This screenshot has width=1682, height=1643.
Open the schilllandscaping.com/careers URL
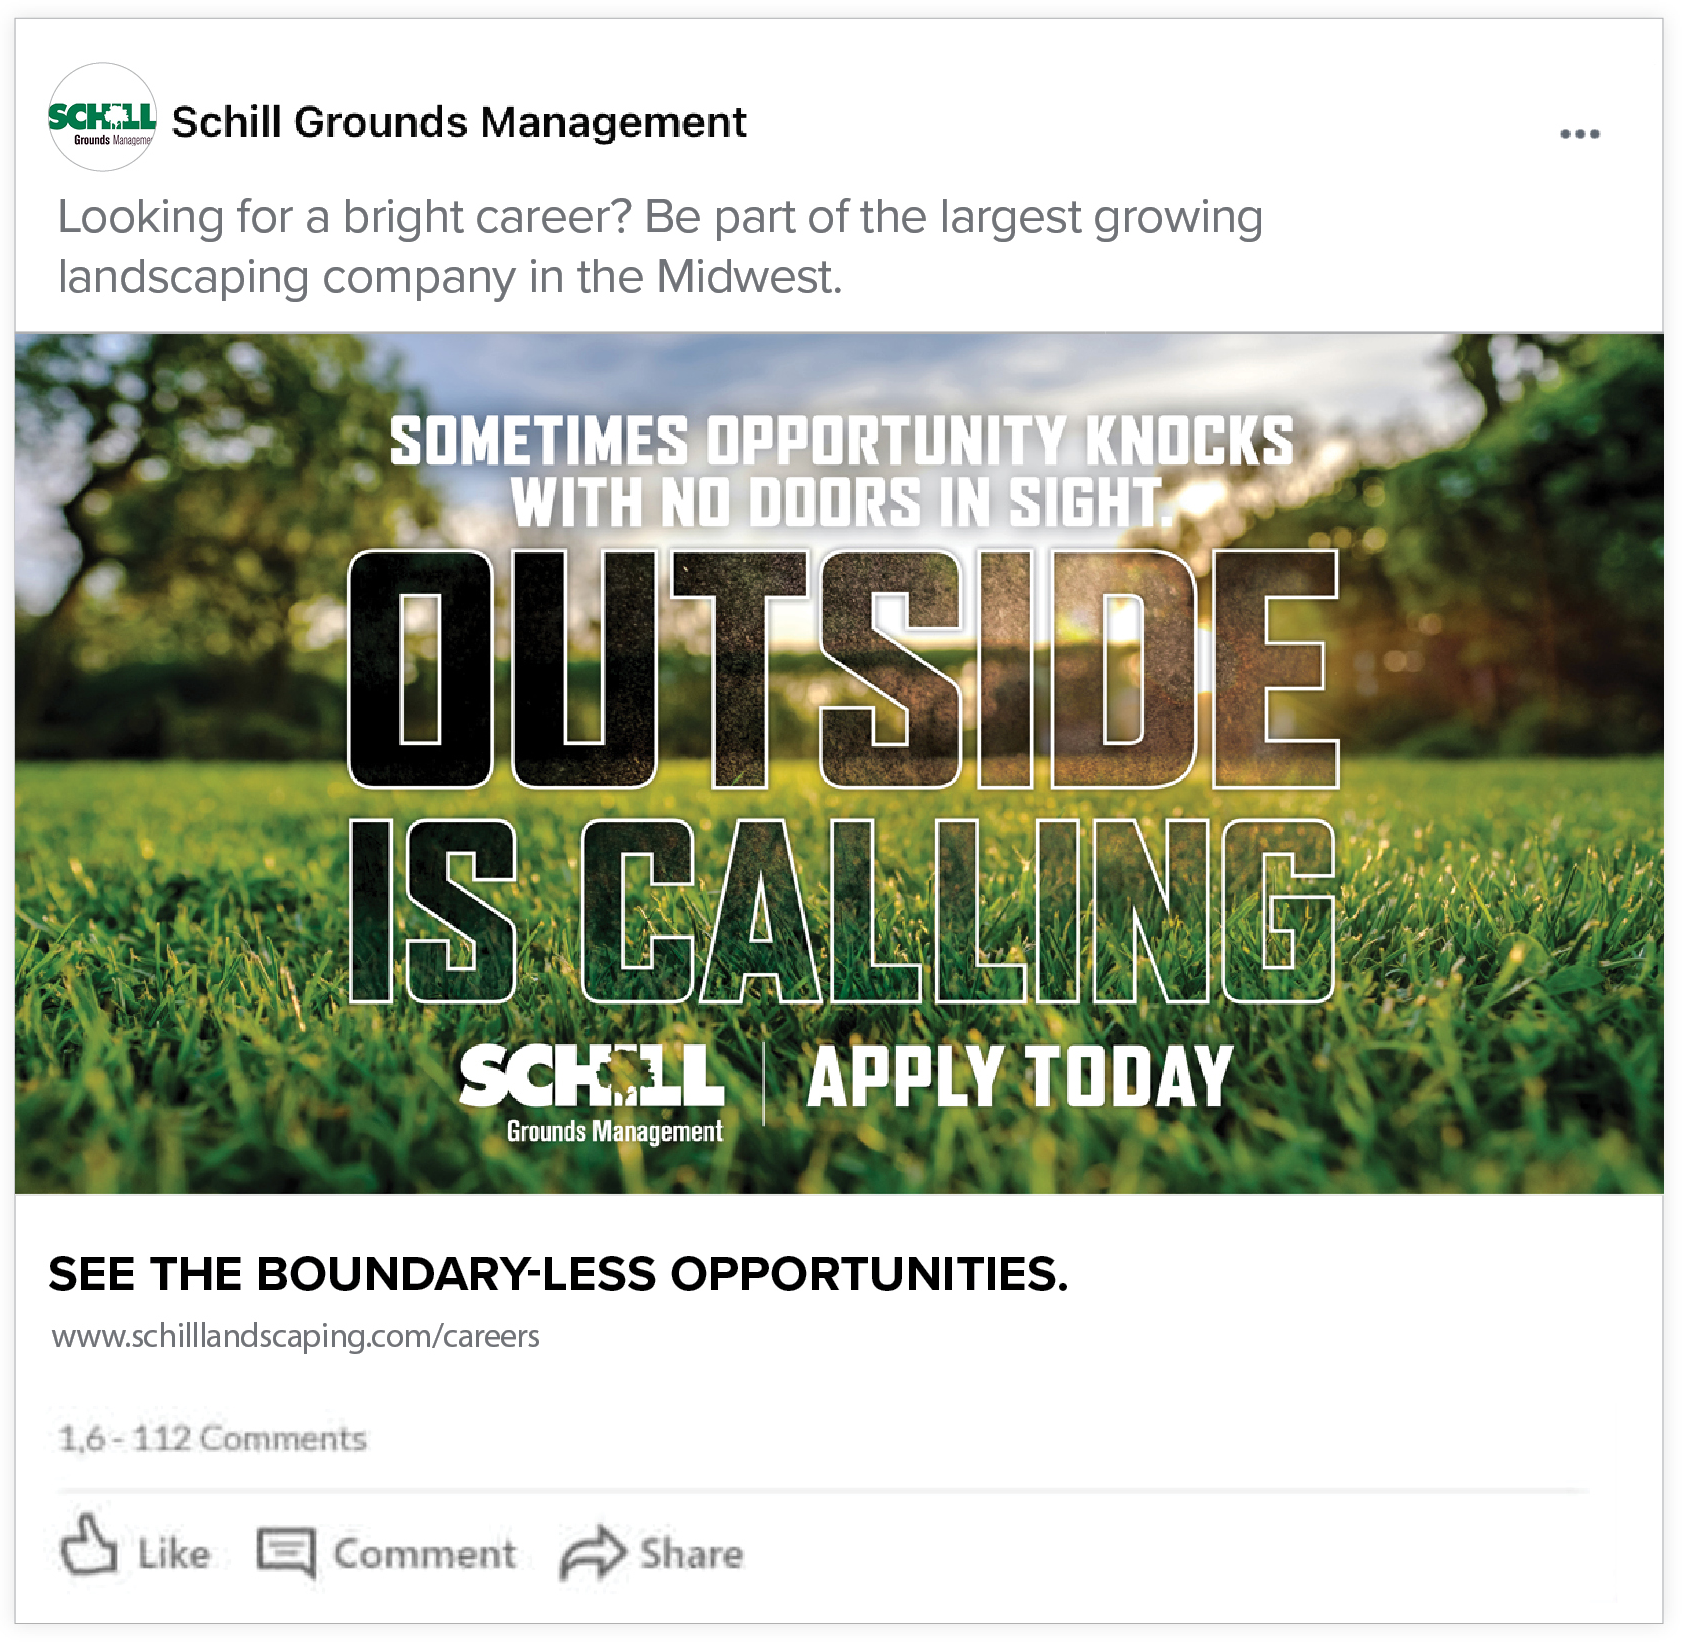[x=296, y=1336]
